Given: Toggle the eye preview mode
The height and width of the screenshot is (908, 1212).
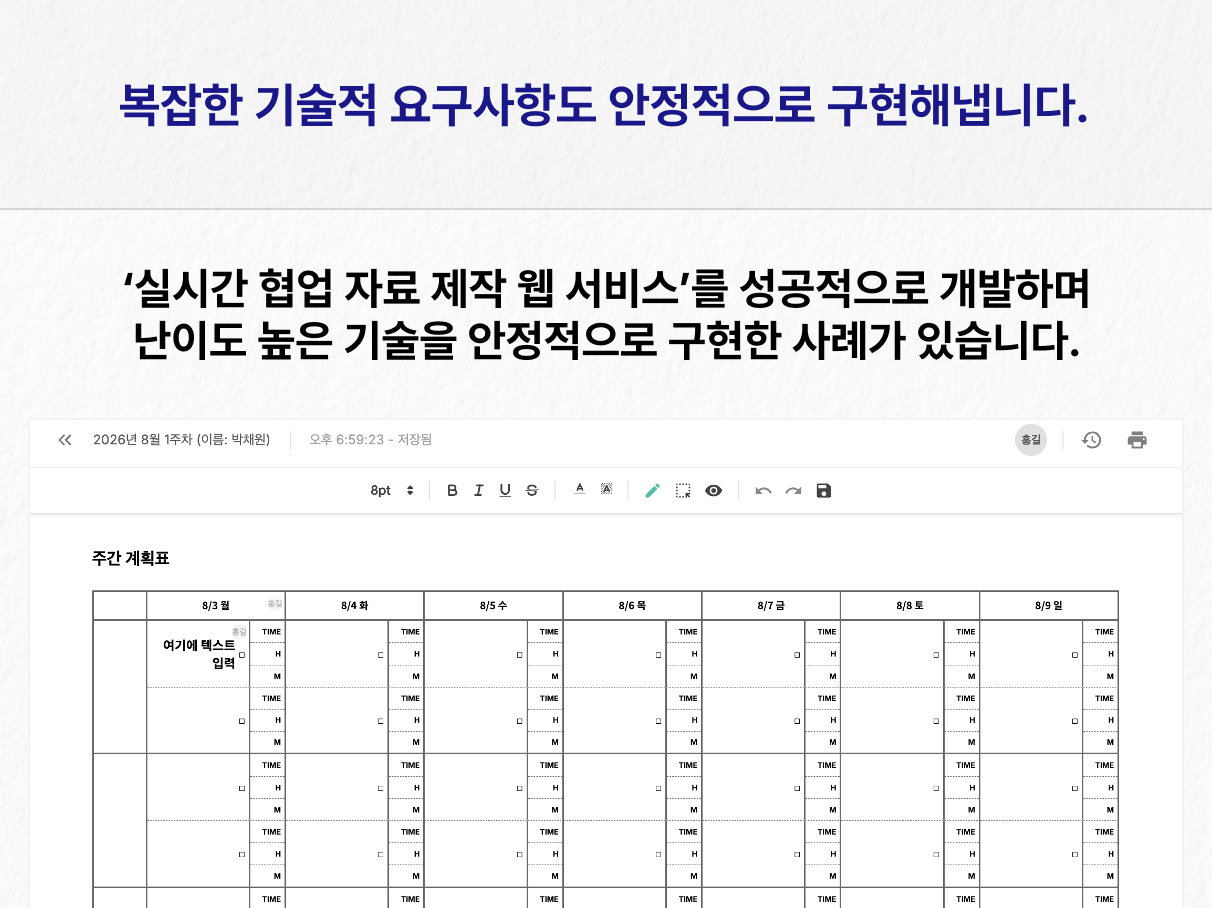Looking at the screenshot, I should pos(713,490).
